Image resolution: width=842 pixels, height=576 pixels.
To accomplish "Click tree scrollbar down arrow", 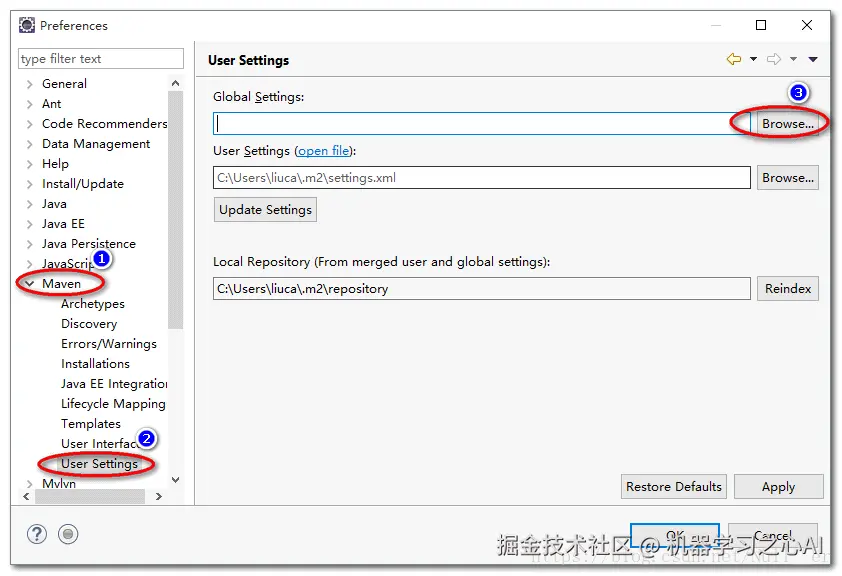I will pos(176,479).
